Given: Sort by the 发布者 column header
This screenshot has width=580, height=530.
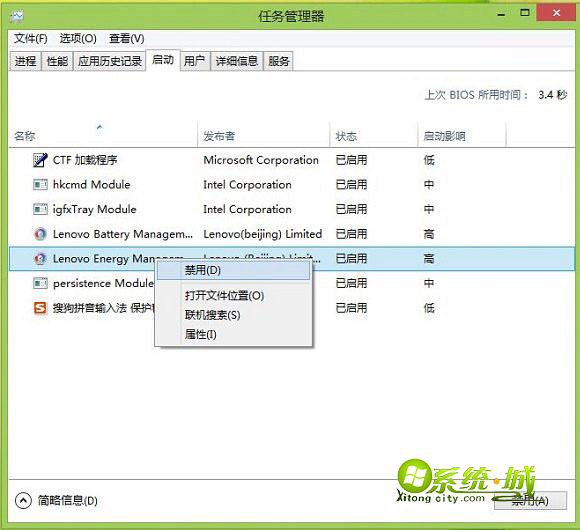Looking at the screenshot, I should click(x=263, y=135).
